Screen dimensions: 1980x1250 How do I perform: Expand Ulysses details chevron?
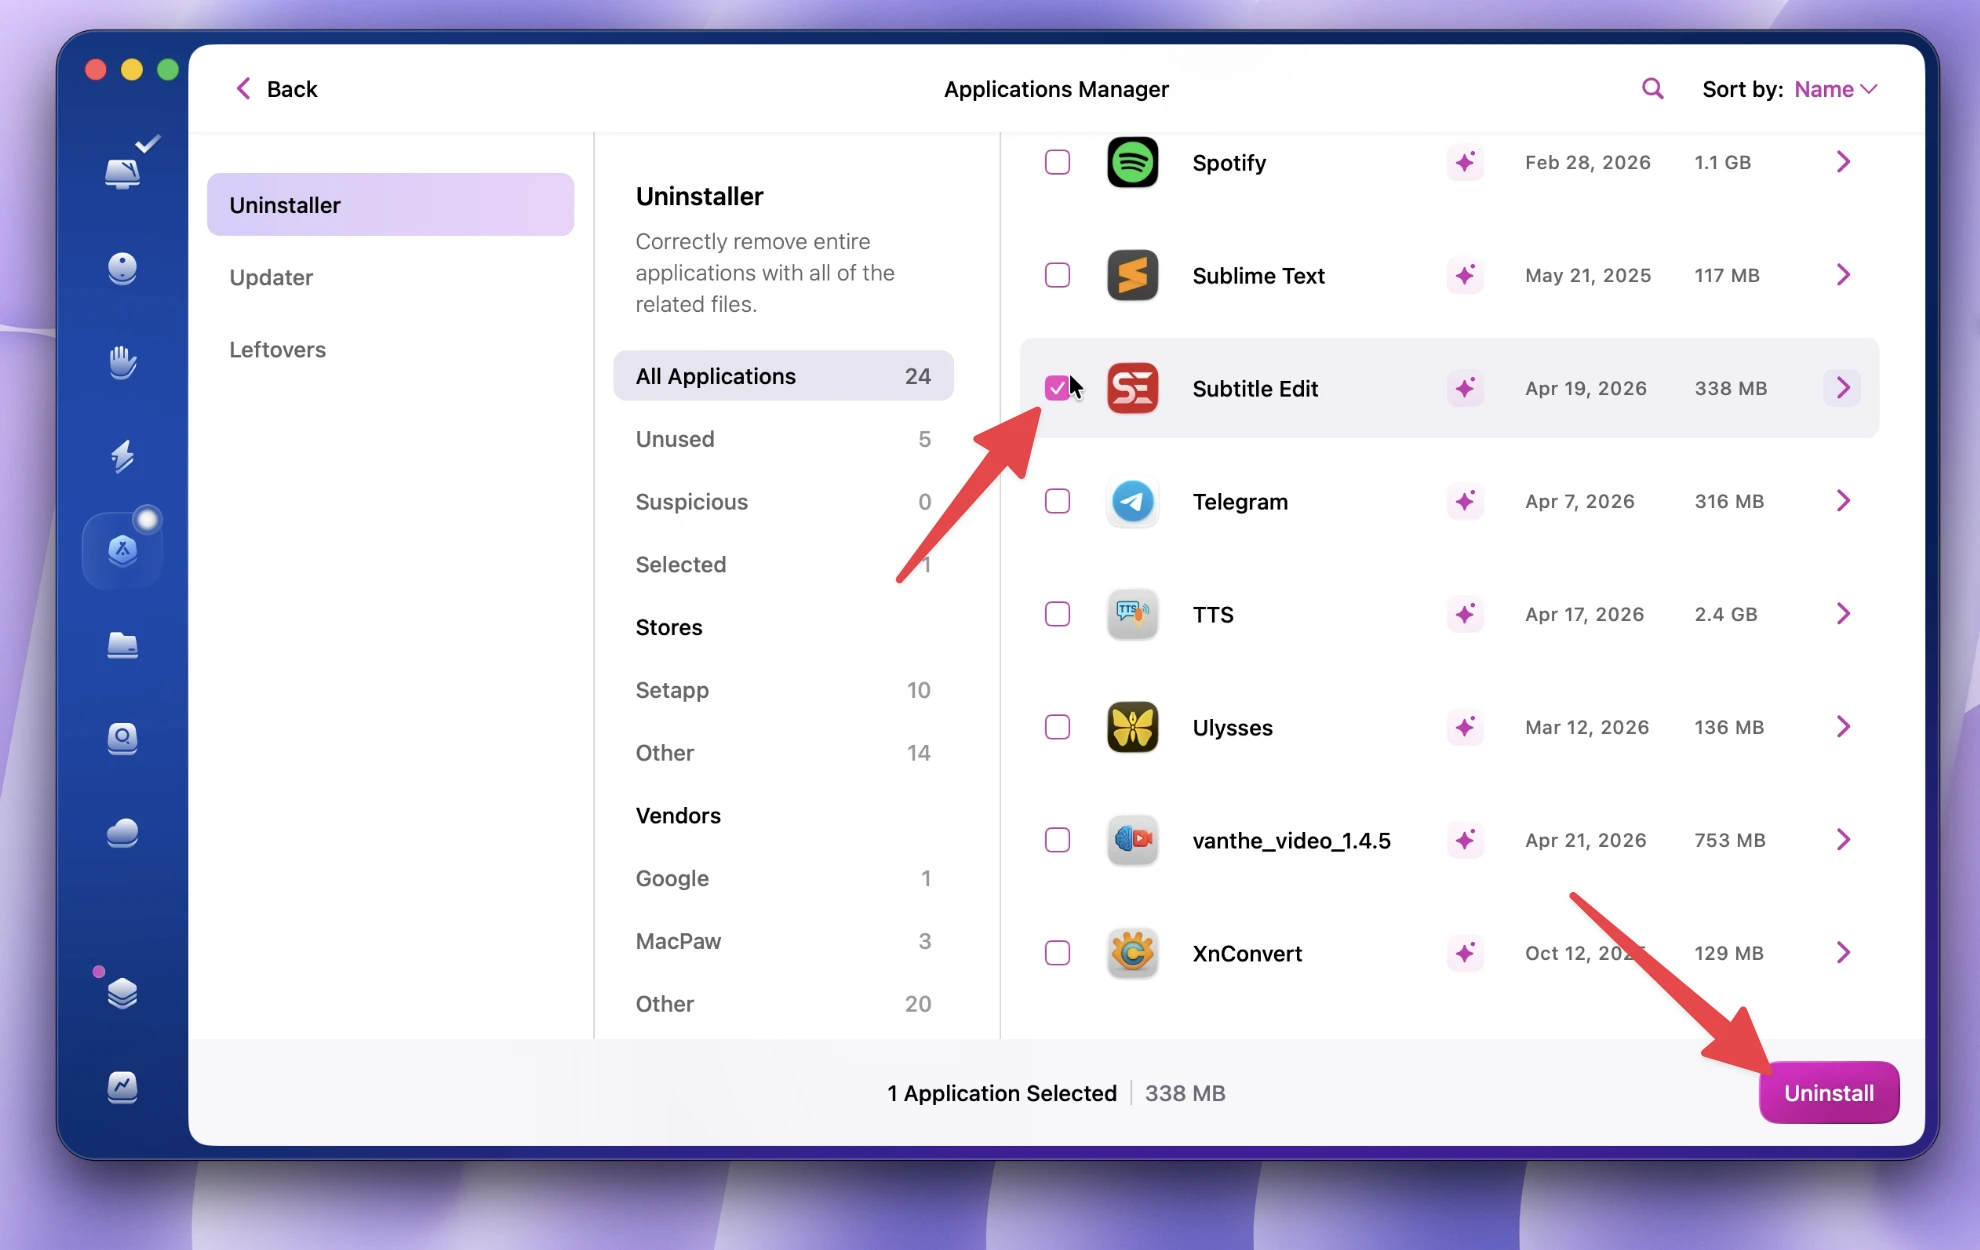tap(1843, 727)
